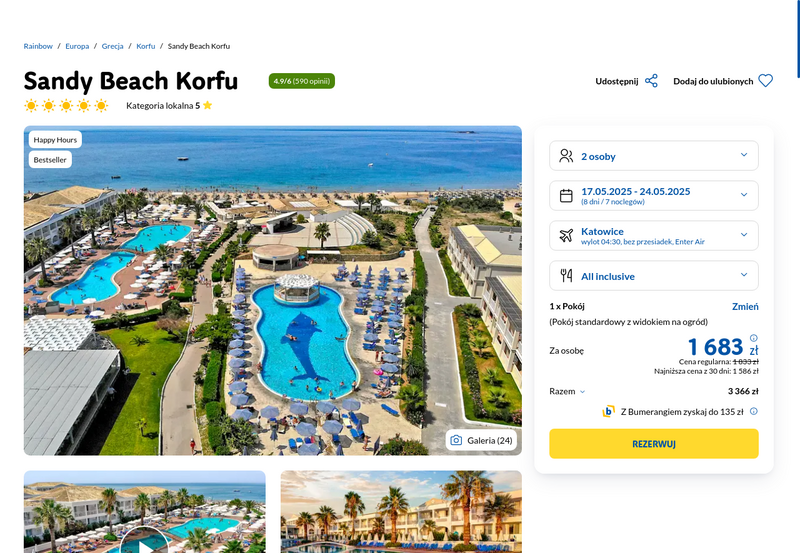The image size is (800, 553).
Task: Click the info icon next to the Bumerang offer
Action: 754,411
